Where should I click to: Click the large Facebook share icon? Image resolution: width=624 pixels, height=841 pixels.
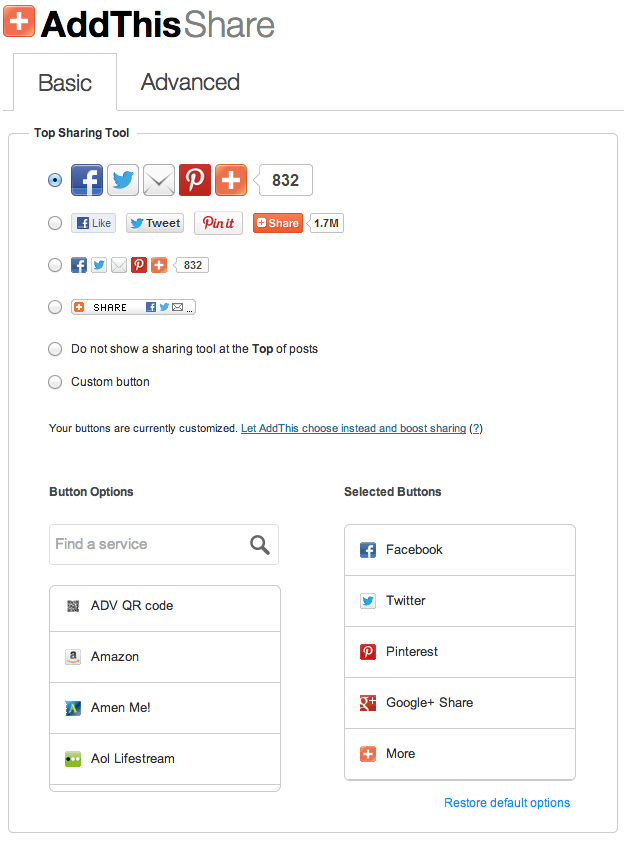click(87, 180)
